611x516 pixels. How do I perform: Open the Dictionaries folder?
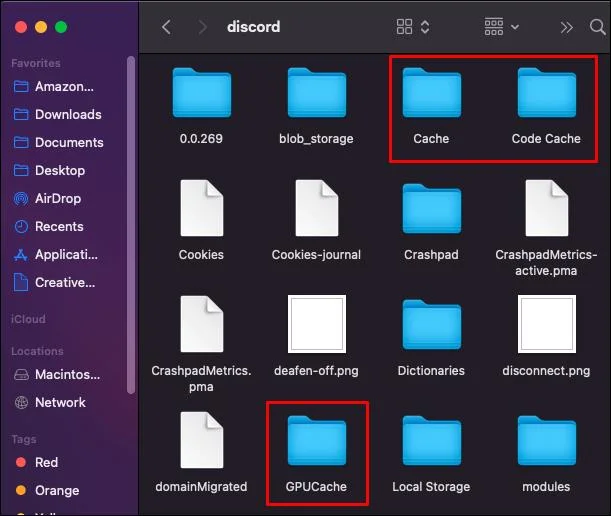[431, 324]
